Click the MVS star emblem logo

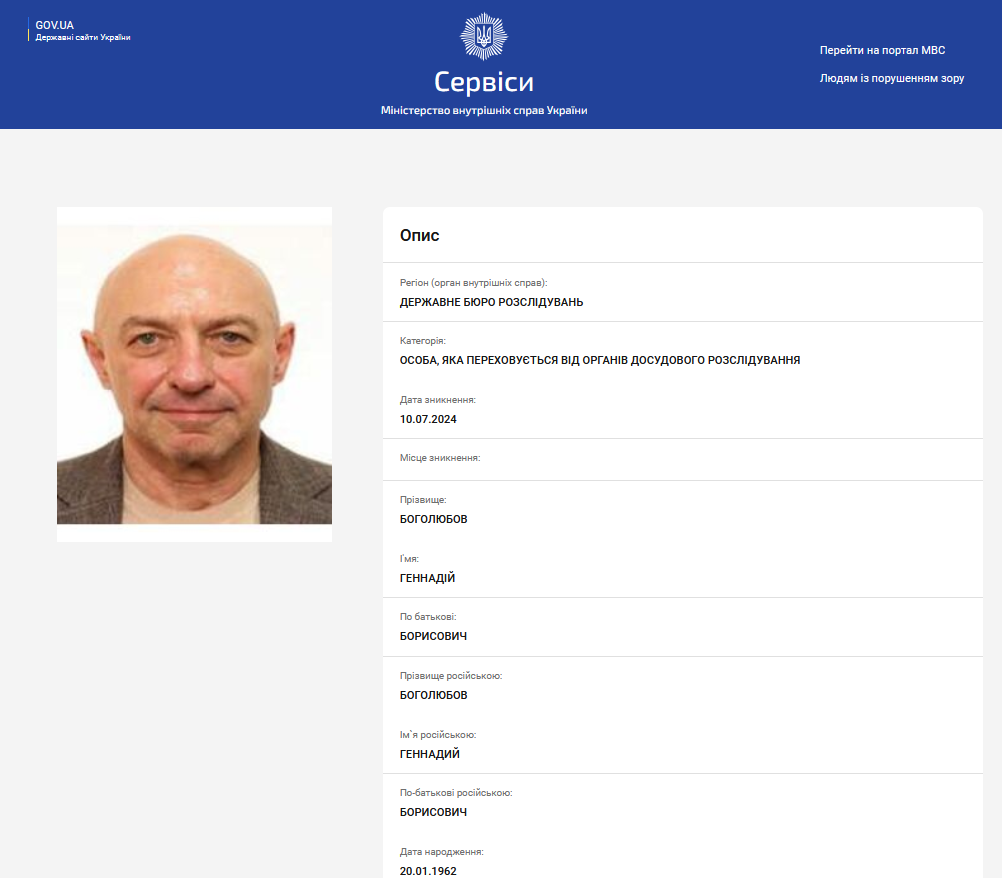pos(484,37)
